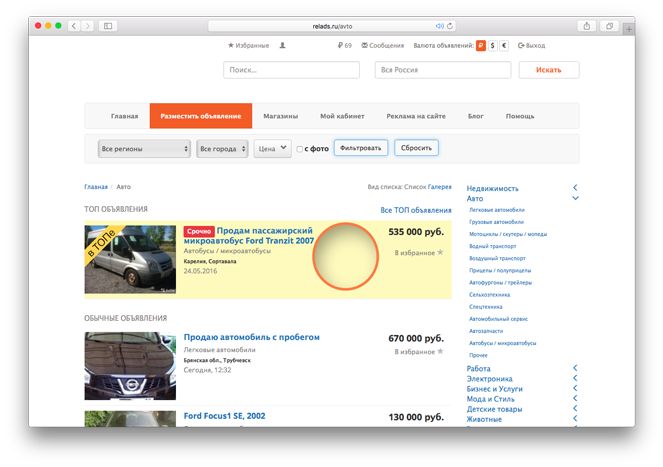Open the Главная navigation tab
The height and width of the screenshot is (467, 663).
click(124, 116)
